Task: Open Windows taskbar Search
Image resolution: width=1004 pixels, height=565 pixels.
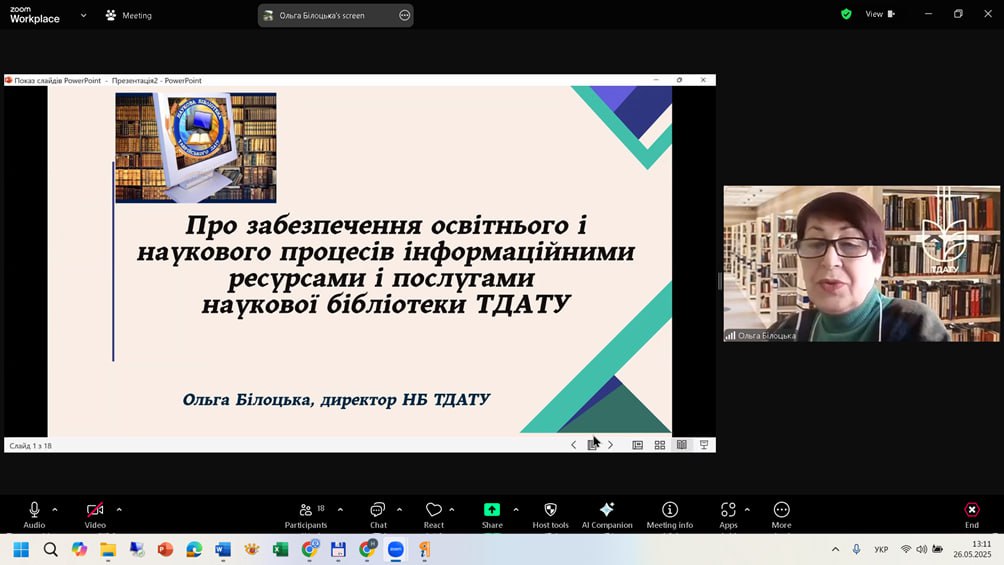Action: pyautogui.click(x=51, y=550)
